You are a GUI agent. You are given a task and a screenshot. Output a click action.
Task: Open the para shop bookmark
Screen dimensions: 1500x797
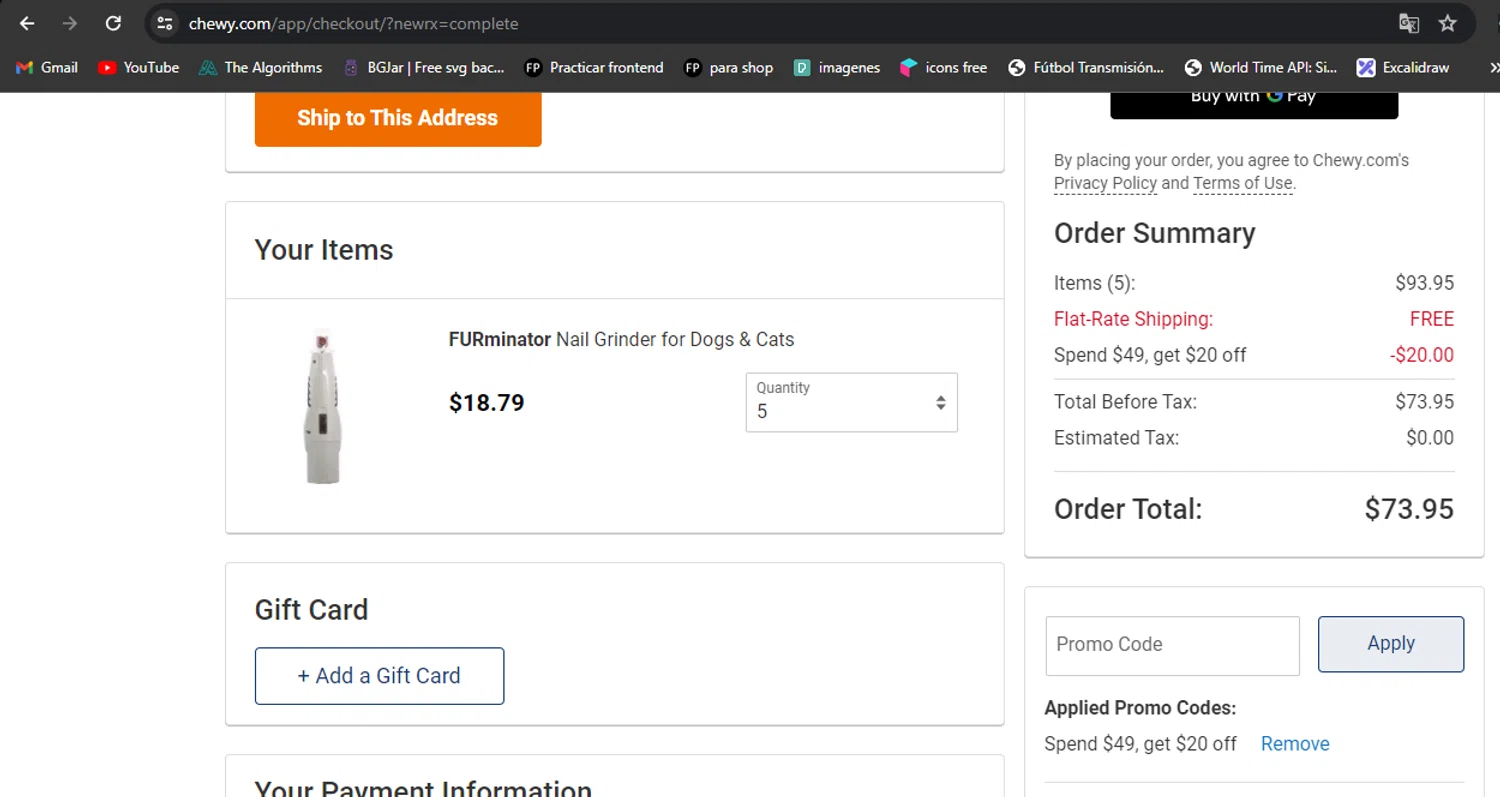pyautogui.click(x=728, y=67)
